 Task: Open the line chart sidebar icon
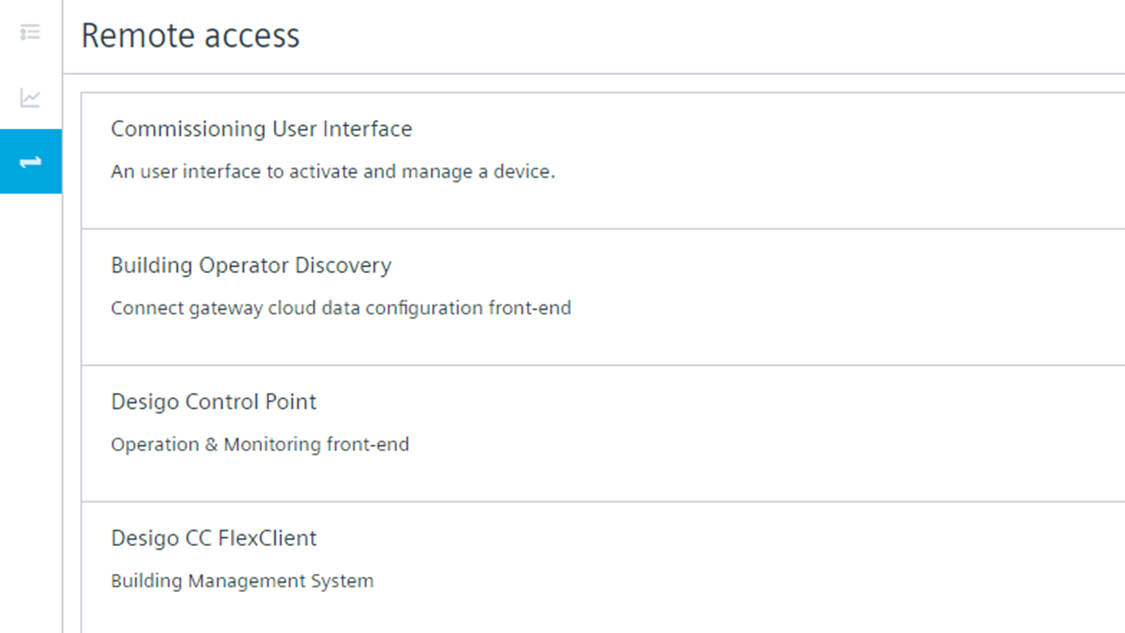30,98
